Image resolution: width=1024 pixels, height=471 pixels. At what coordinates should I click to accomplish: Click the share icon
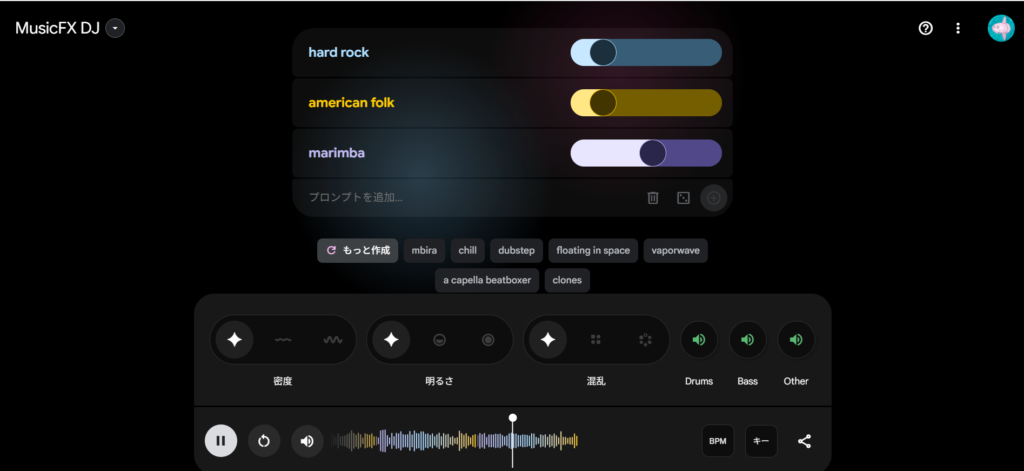click(805, 441)
